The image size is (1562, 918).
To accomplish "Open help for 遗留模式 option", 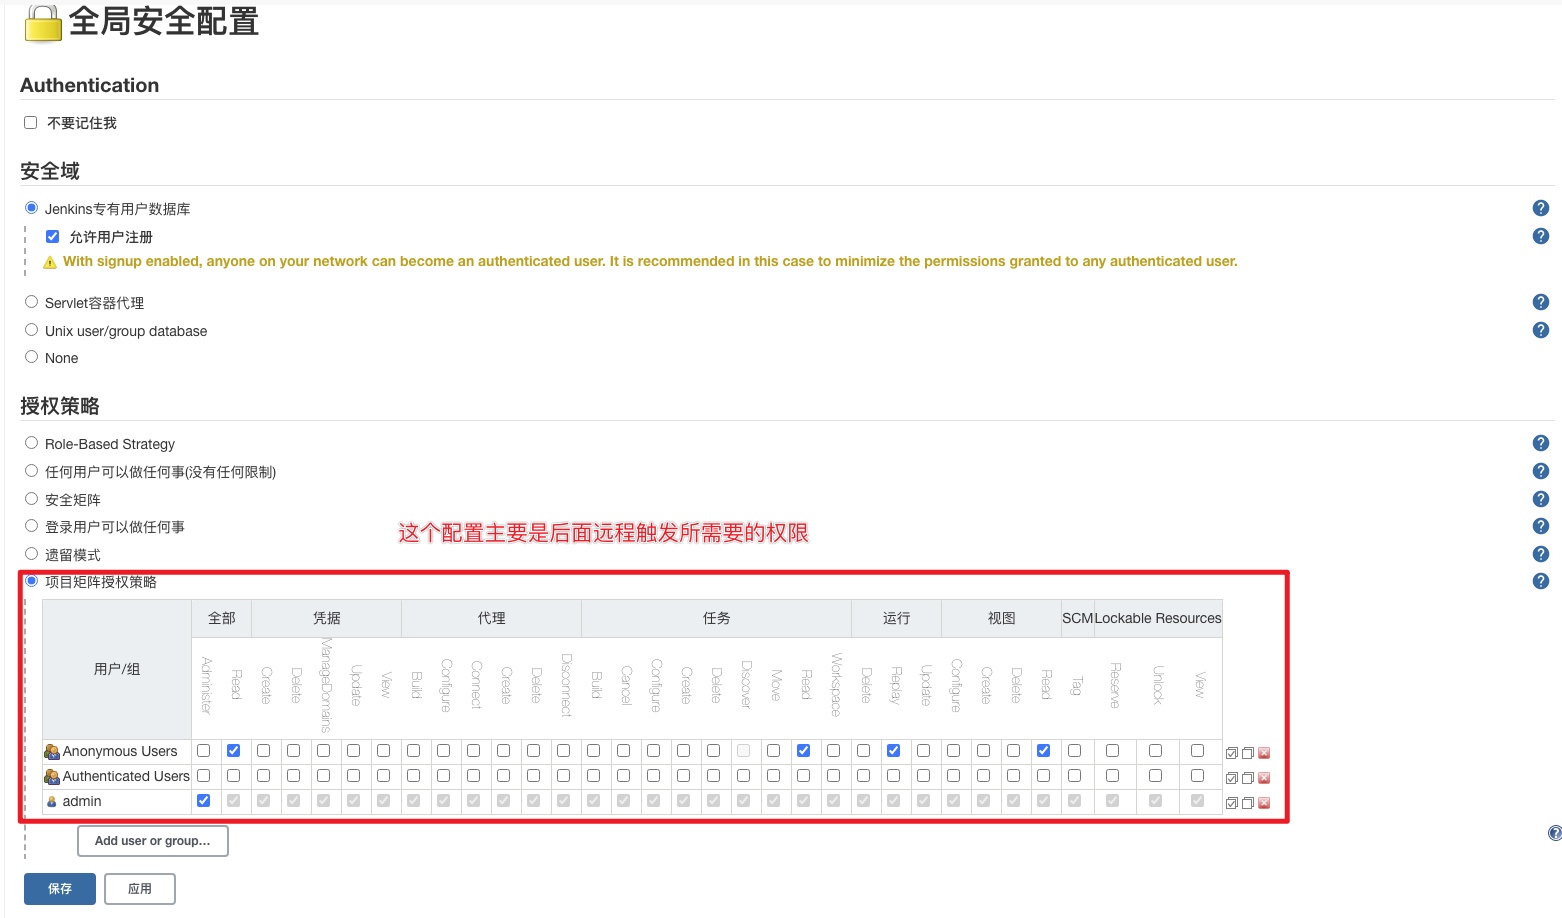I will 1541,554.
